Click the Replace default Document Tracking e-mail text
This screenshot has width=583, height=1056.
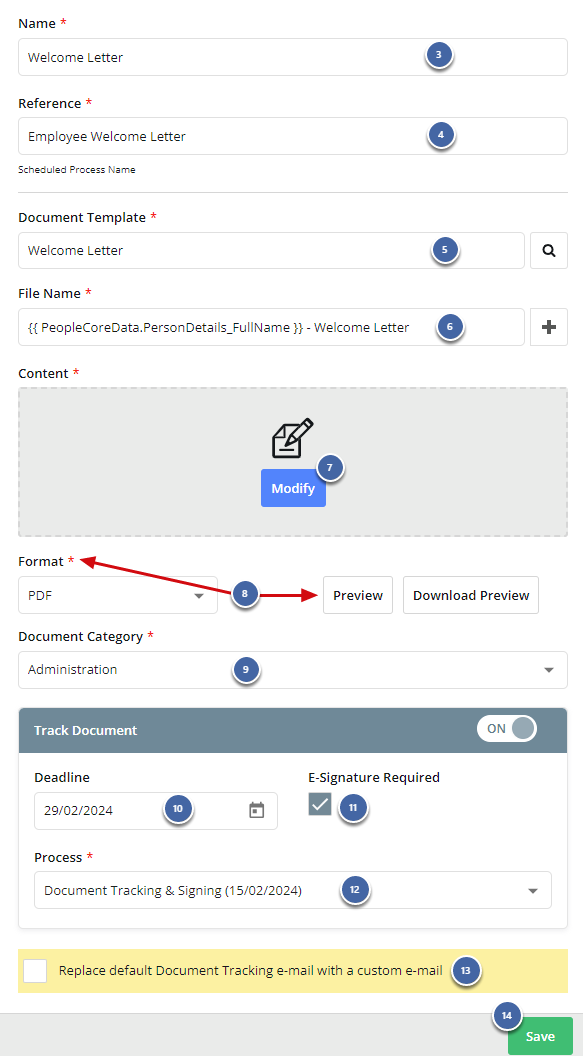pyautogui.click(x=250, y=970)
